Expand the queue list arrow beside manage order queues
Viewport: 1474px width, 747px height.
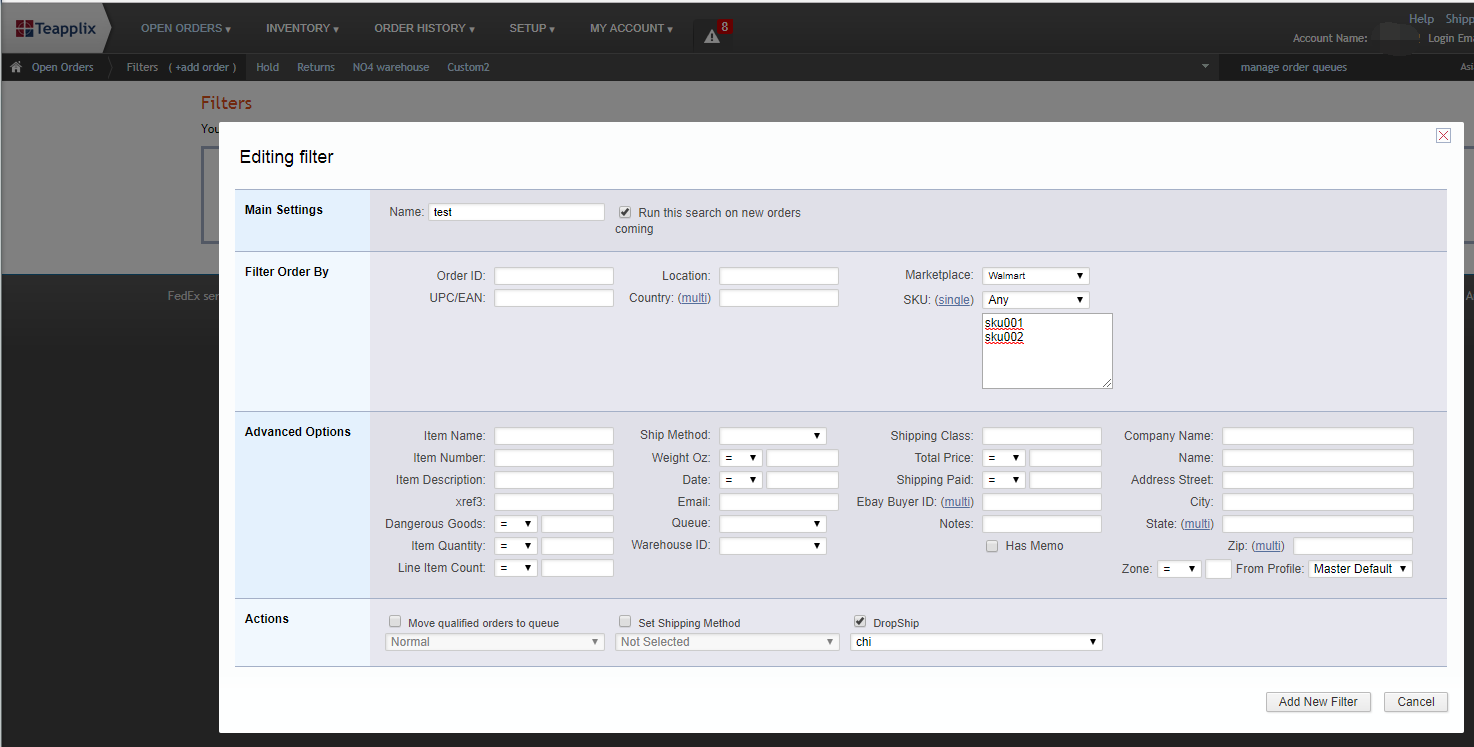[x=1205, y=67]
